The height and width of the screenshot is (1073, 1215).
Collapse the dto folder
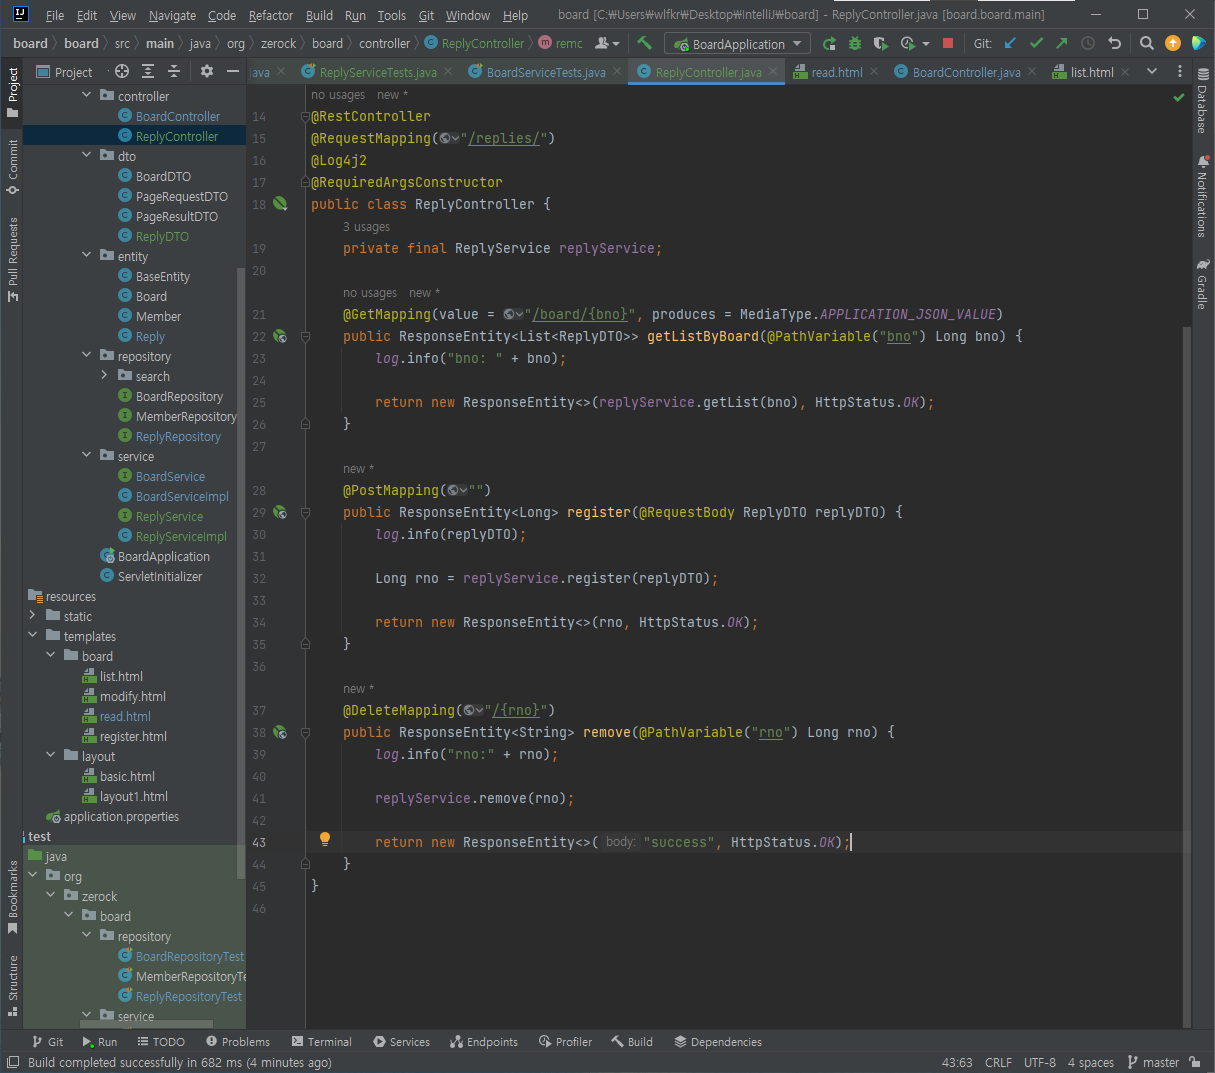(87, 155)
